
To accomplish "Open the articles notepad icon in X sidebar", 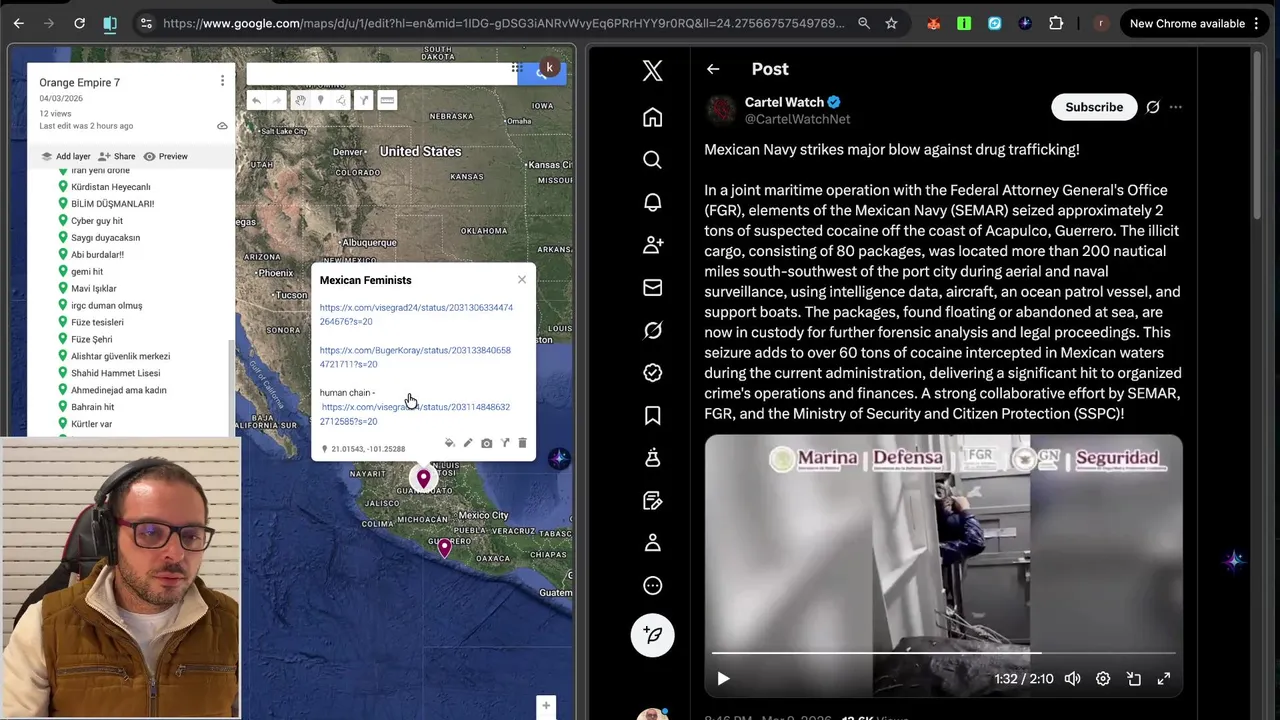I will 652,500.
